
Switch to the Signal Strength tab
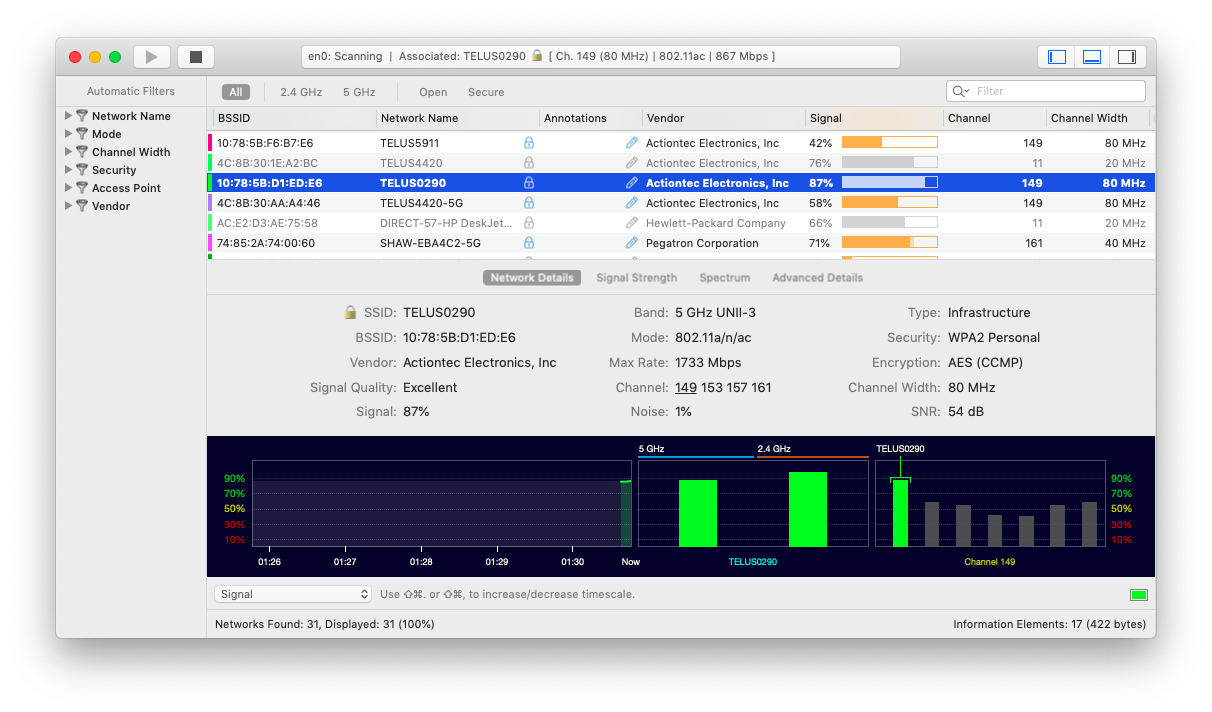pyautogui.click(x=636, y=278)
